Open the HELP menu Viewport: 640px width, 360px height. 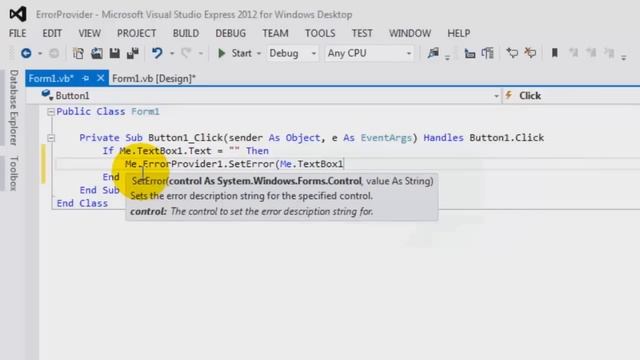[459, 33]
